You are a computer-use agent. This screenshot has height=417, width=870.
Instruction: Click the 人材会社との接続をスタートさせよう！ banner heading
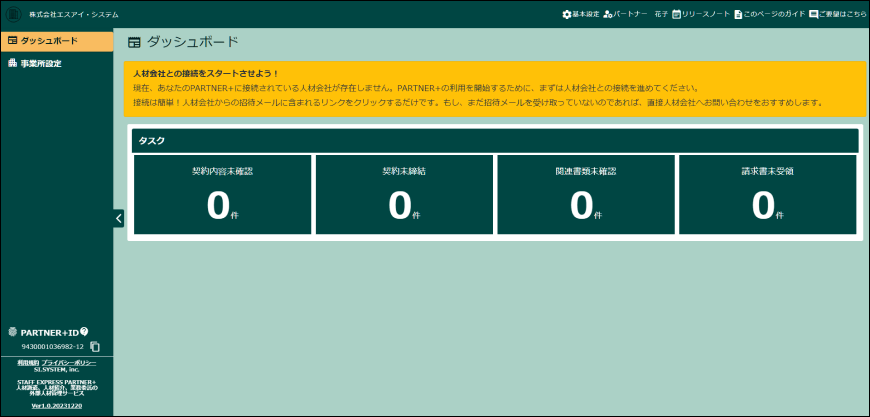pos(206,73)
